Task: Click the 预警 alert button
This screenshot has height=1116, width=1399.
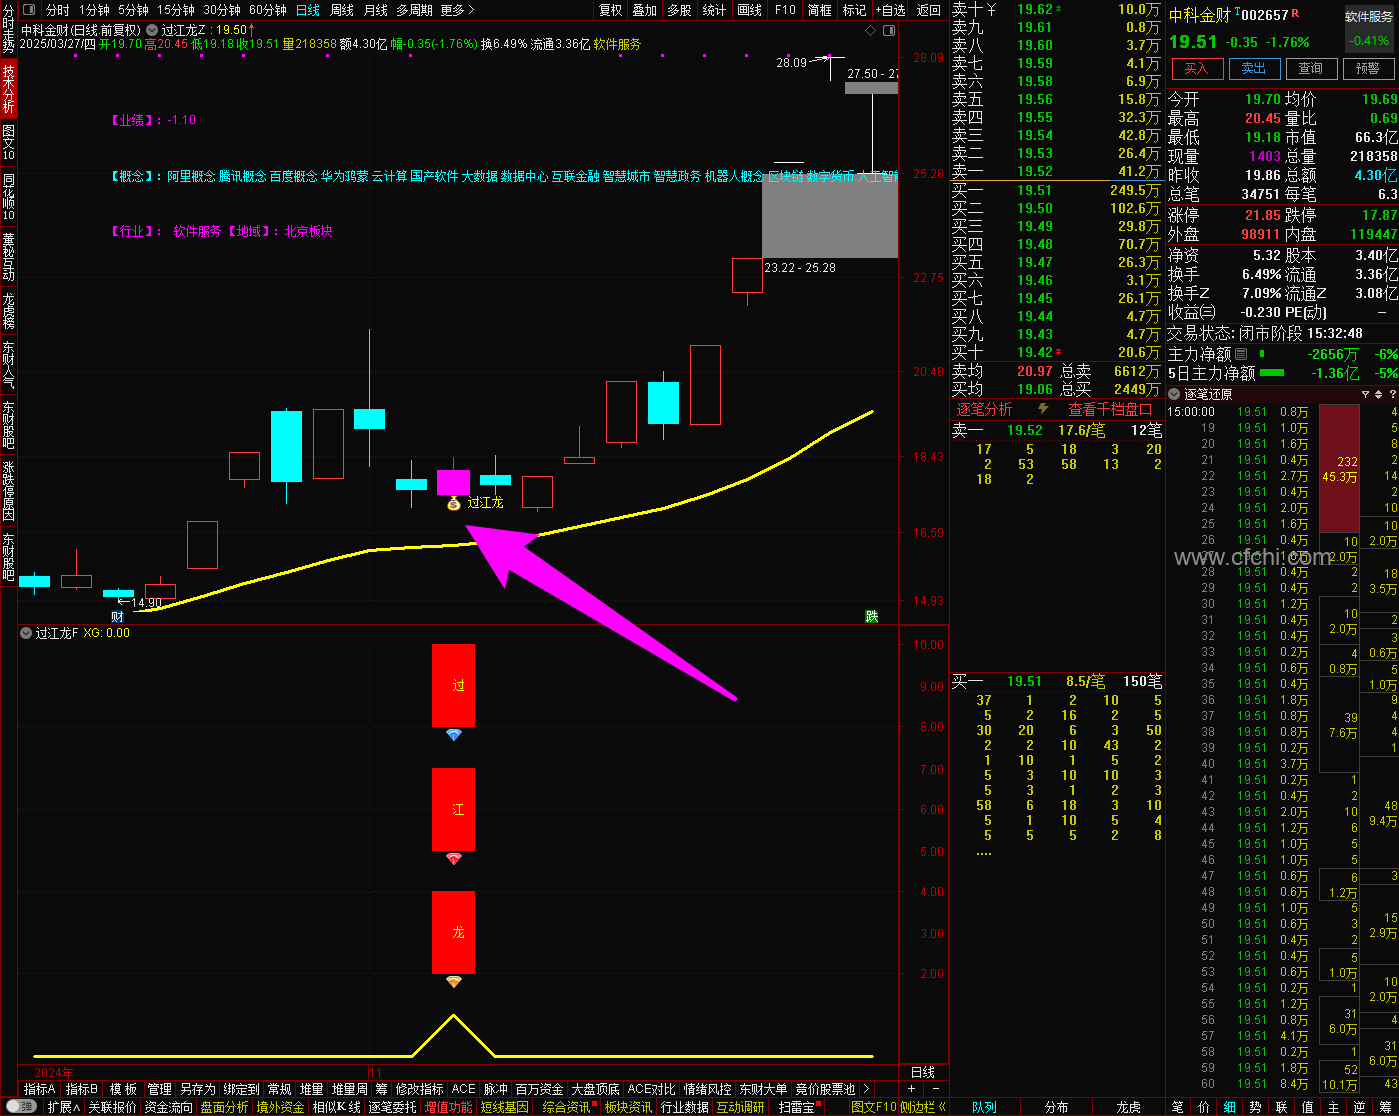Action: pyautogui.click(x=1368, y=69)
